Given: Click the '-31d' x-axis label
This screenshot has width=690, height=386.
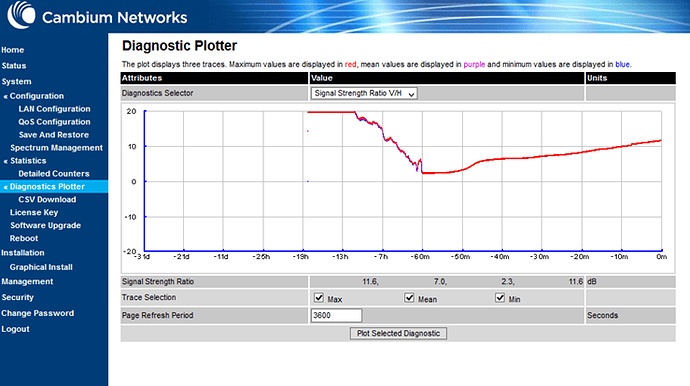Looking at the screenshot, I should click(x=142, y=257).
